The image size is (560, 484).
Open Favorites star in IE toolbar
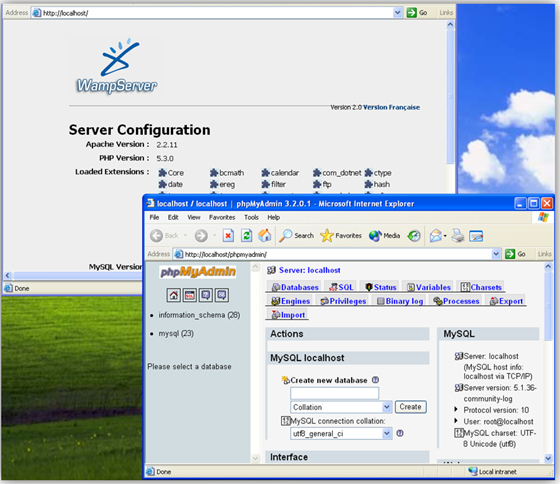pos(341,236)
